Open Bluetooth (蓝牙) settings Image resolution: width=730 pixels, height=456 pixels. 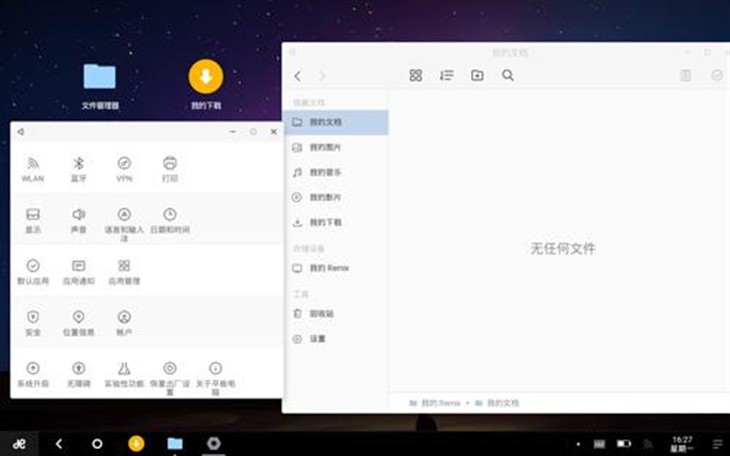[x=78, y=169]
